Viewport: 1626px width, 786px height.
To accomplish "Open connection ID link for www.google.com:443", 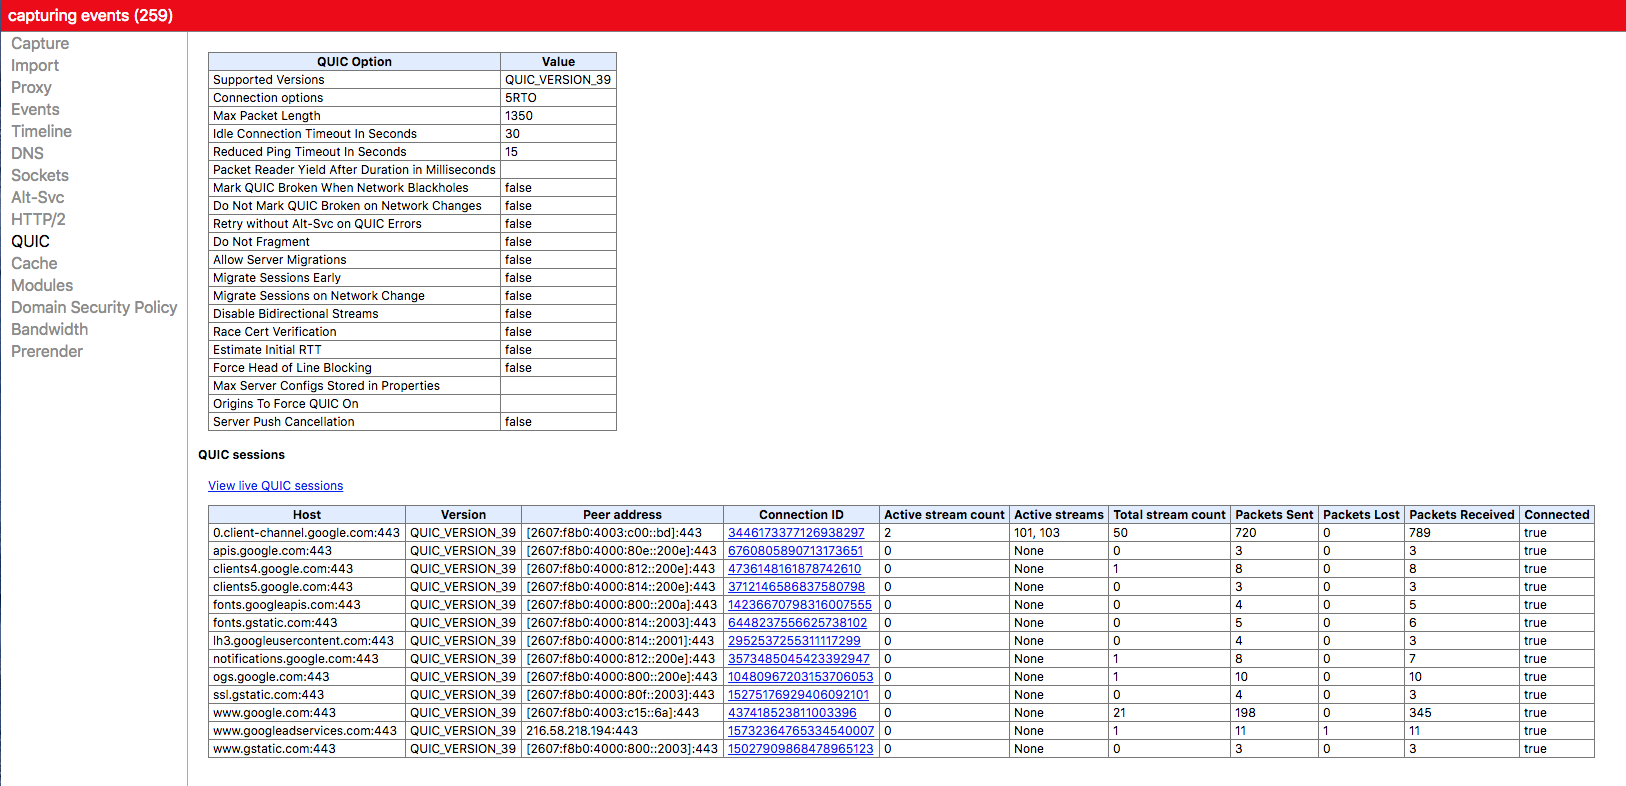I will click(792, 713).
